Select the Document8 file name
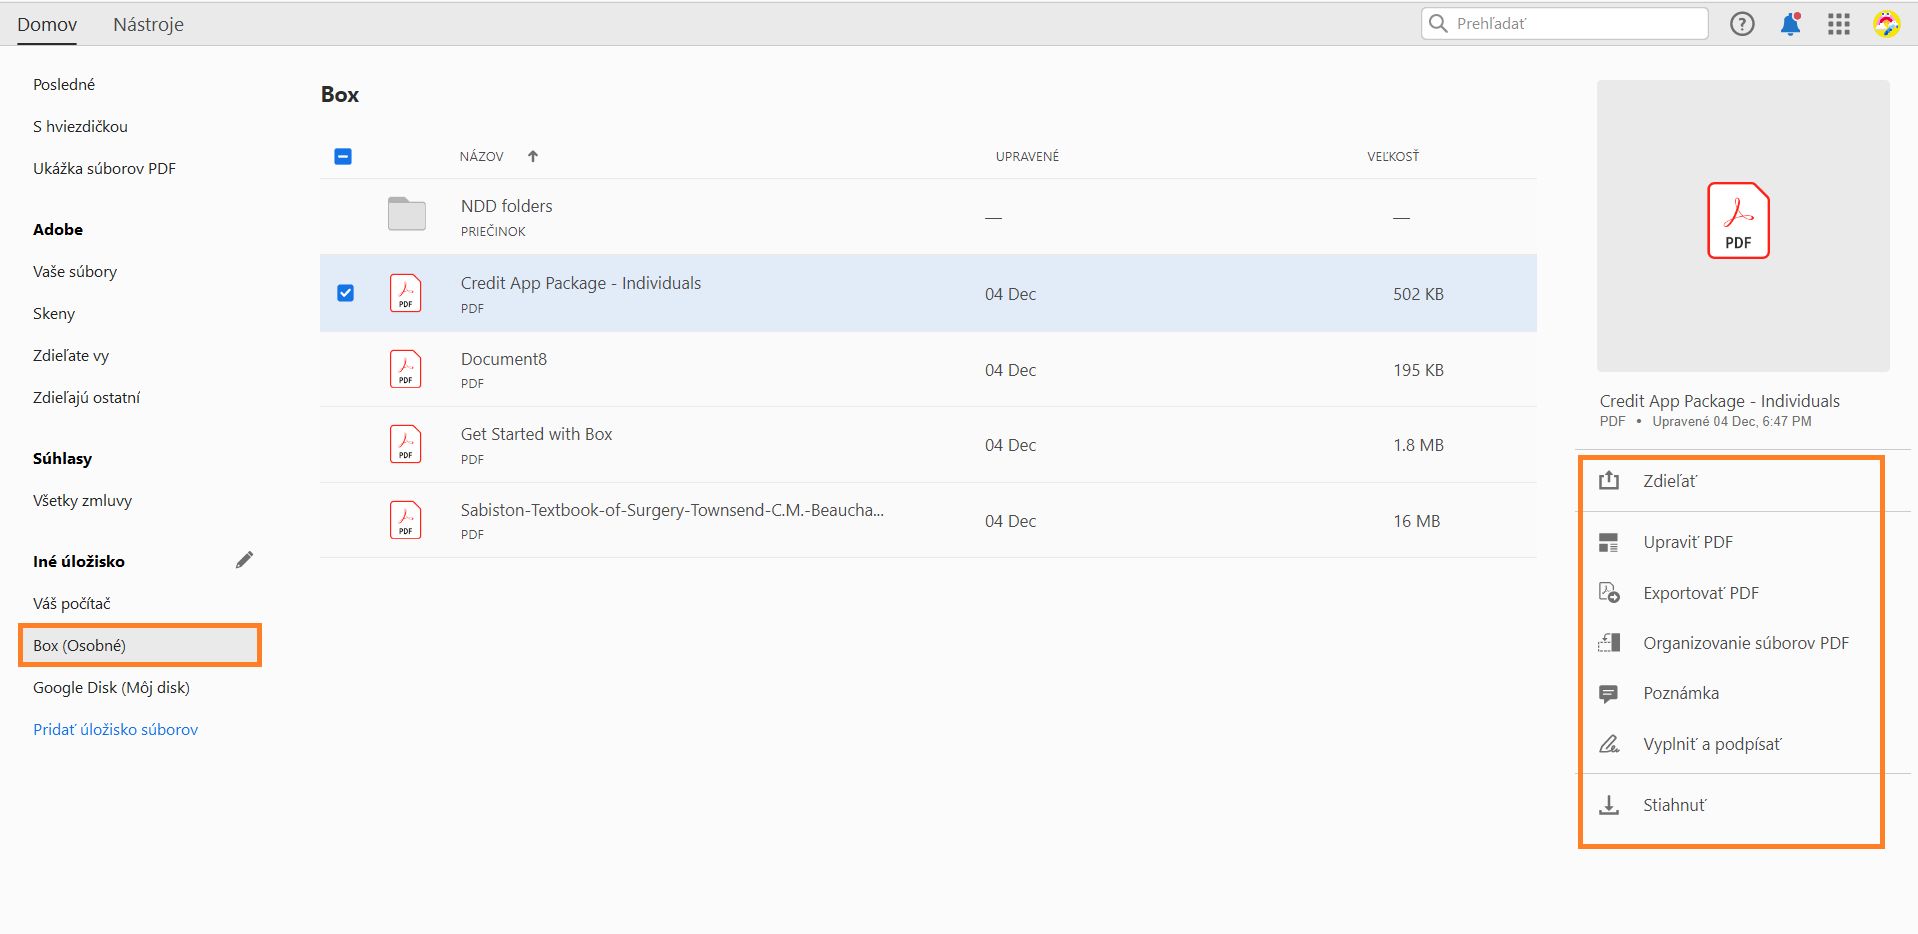 pos(504,359)
